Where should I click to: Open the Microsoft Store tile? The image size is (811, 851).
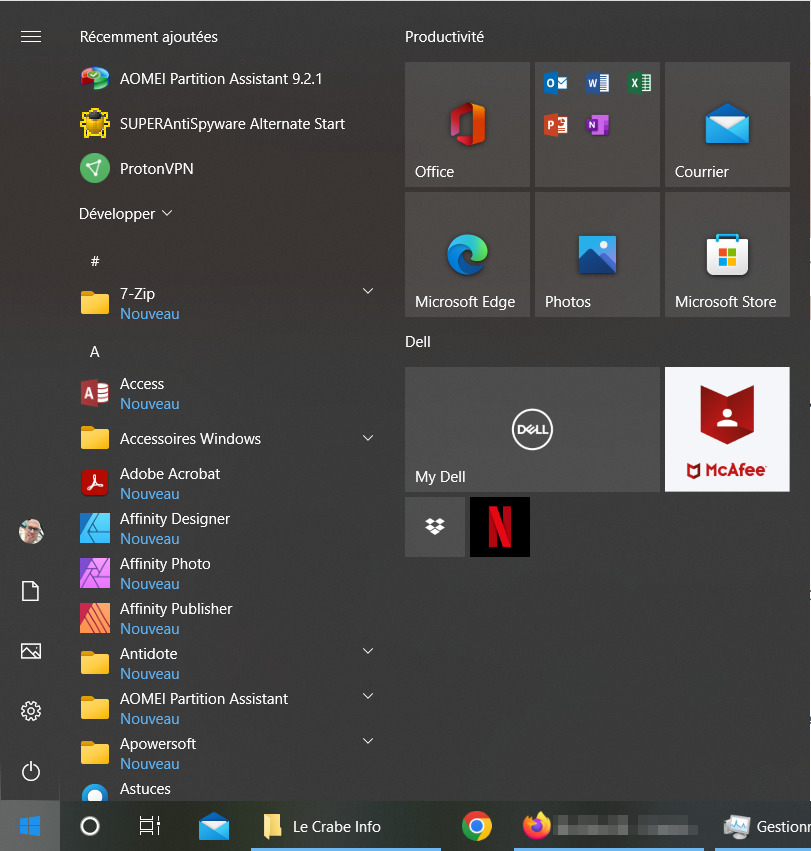point(727,255)
